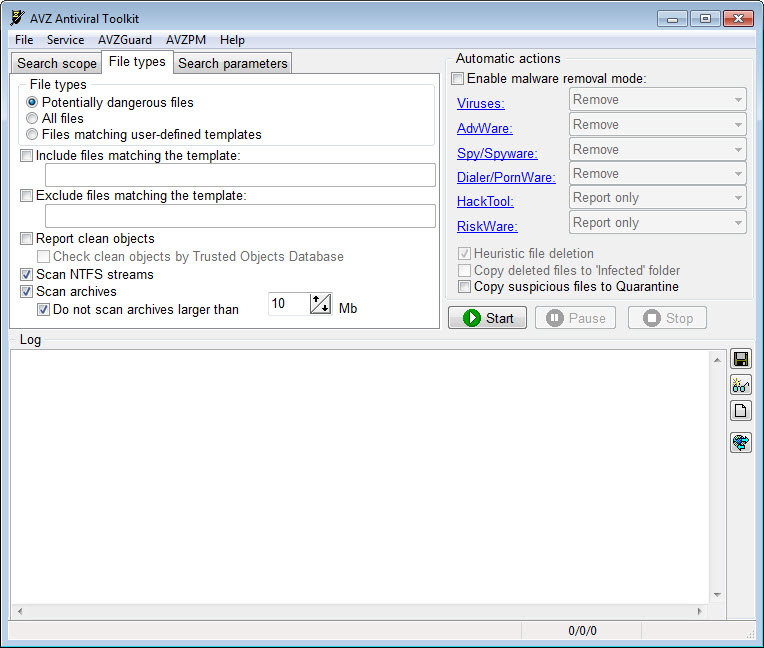The image size is (764, 648).
Task: Open the Viruses link
Action: pyautogui.click(x=480, y=103)
